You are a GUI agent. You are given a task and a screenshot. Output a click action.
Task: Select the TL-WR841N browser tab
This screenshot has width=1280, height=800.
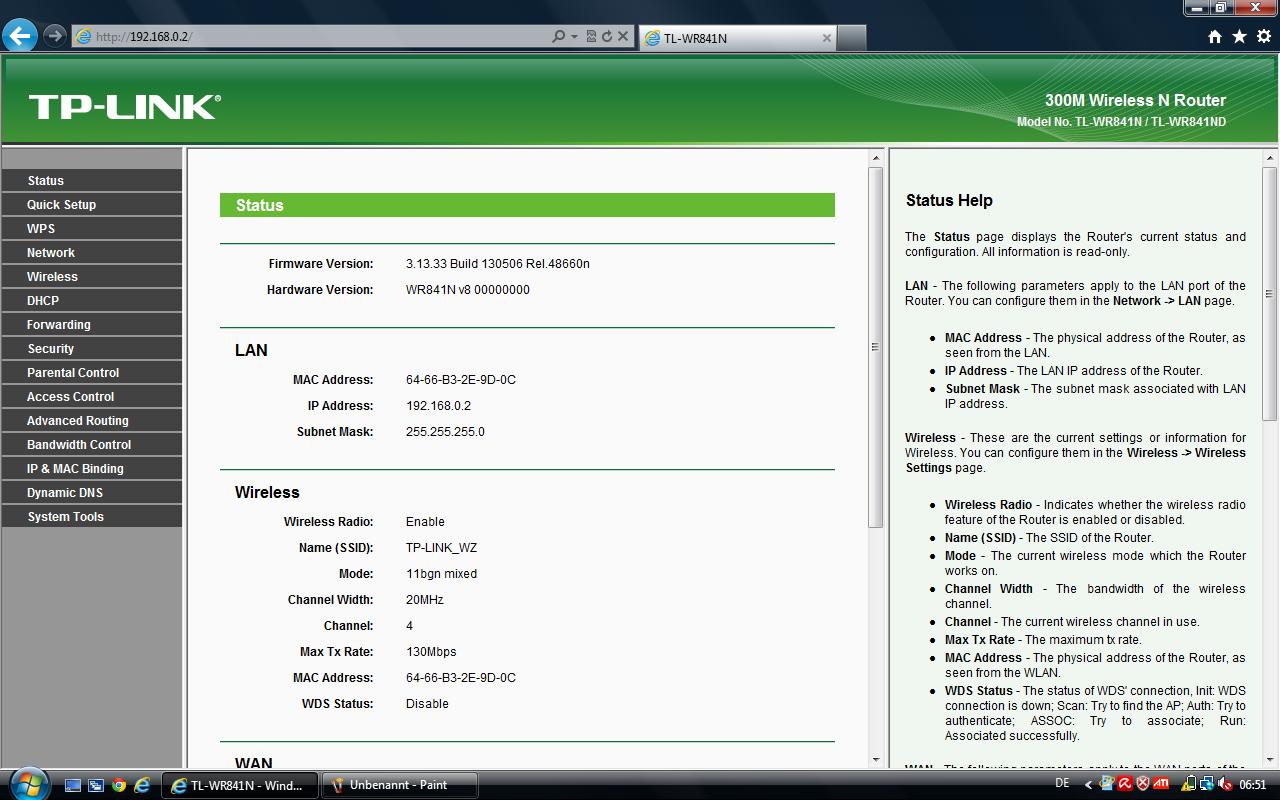pos(736,38)
